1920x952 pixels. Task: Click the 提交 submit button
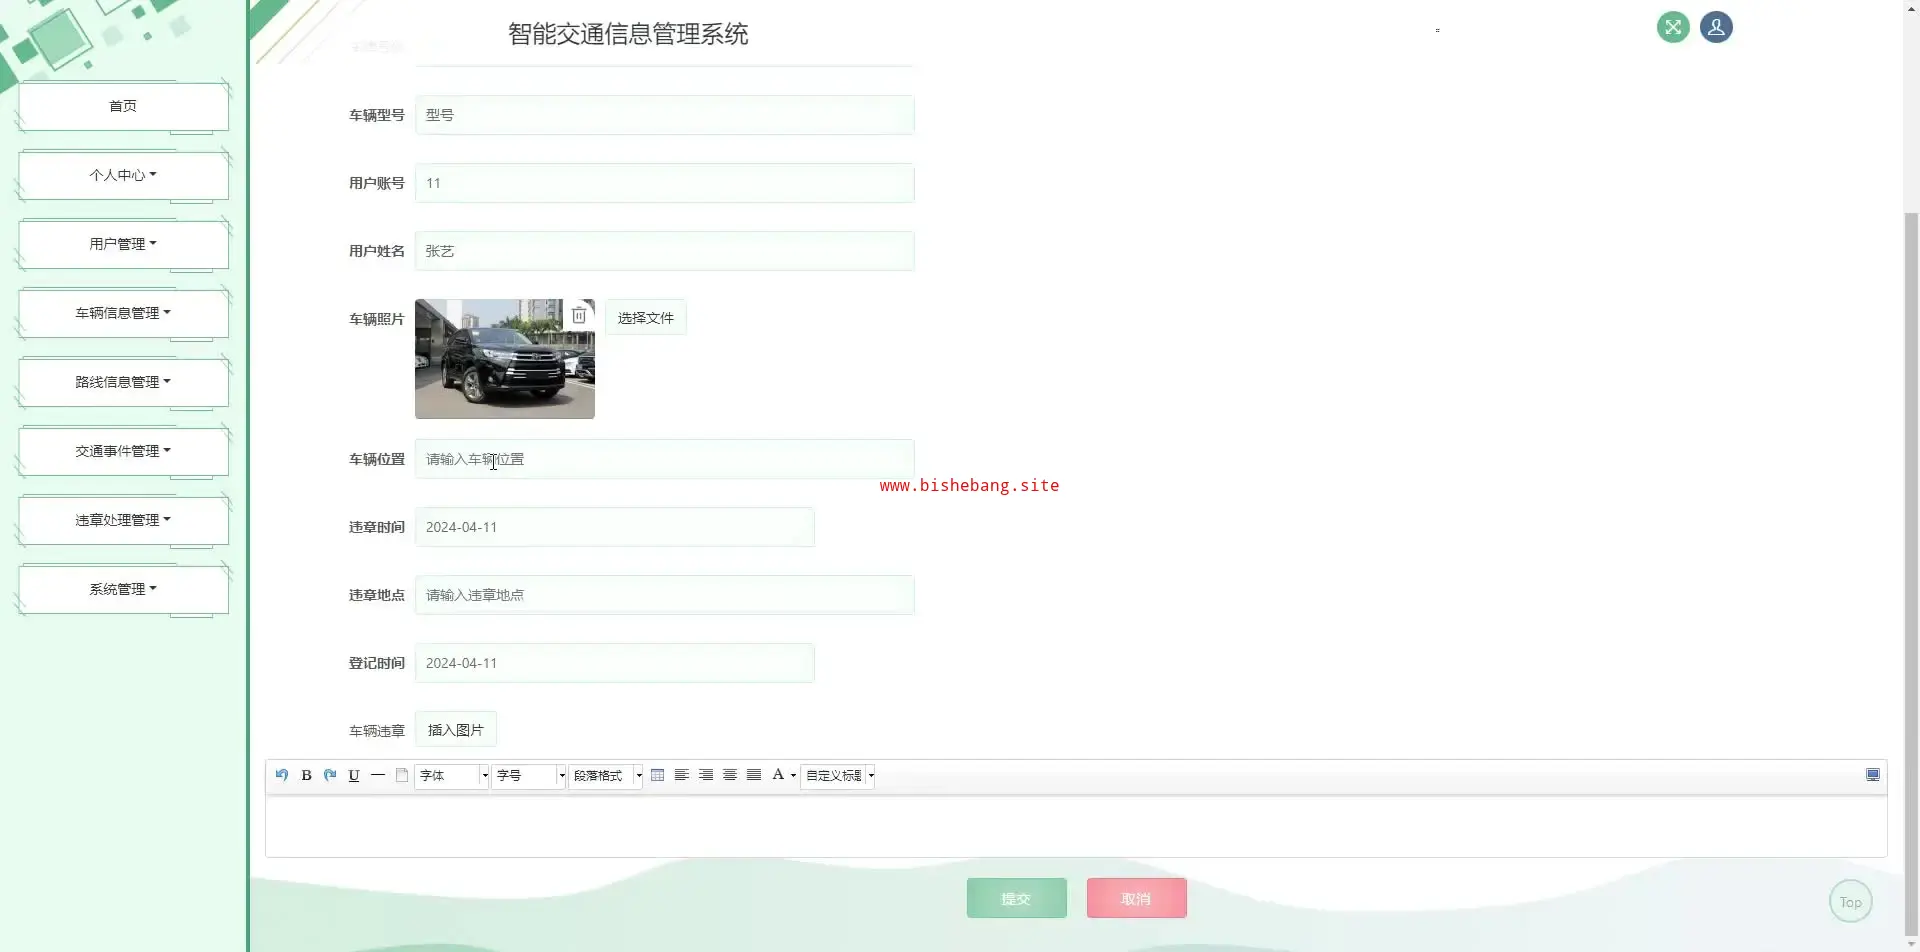point(1016,899)
